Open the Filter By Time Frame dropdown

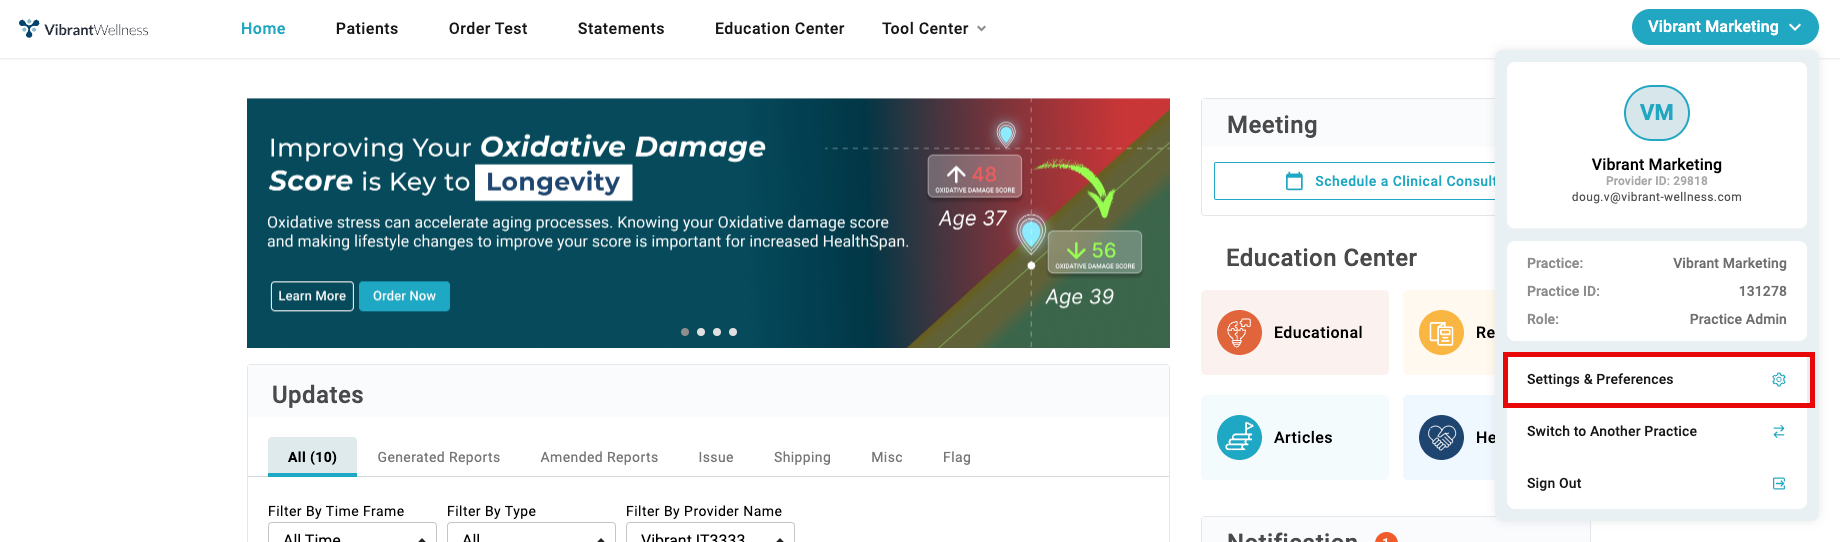[x=352, y=534]
